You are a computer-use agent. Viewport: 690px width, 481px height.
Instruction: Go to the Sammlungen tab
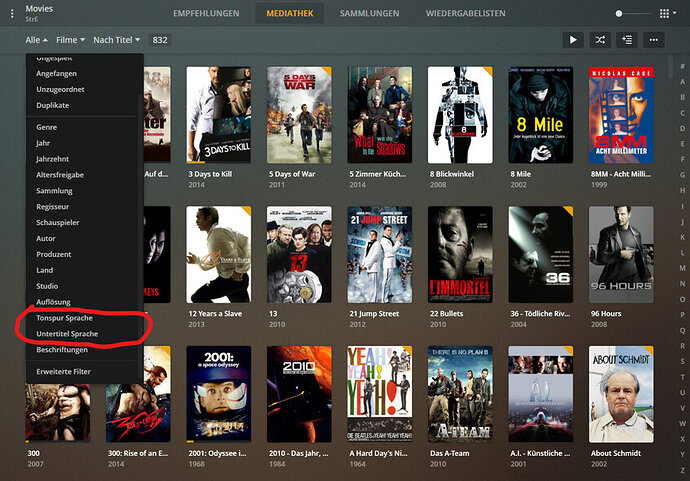(369, 13)
